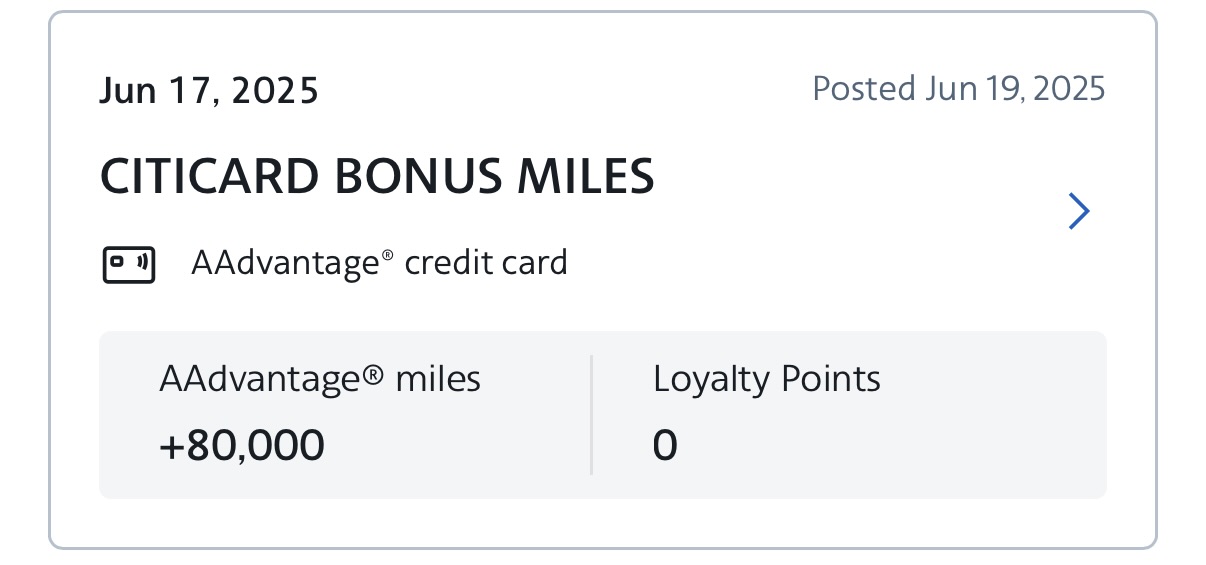Click the word CITICARD in the title
Screen dimensions: 1206x565
(210, 177)
